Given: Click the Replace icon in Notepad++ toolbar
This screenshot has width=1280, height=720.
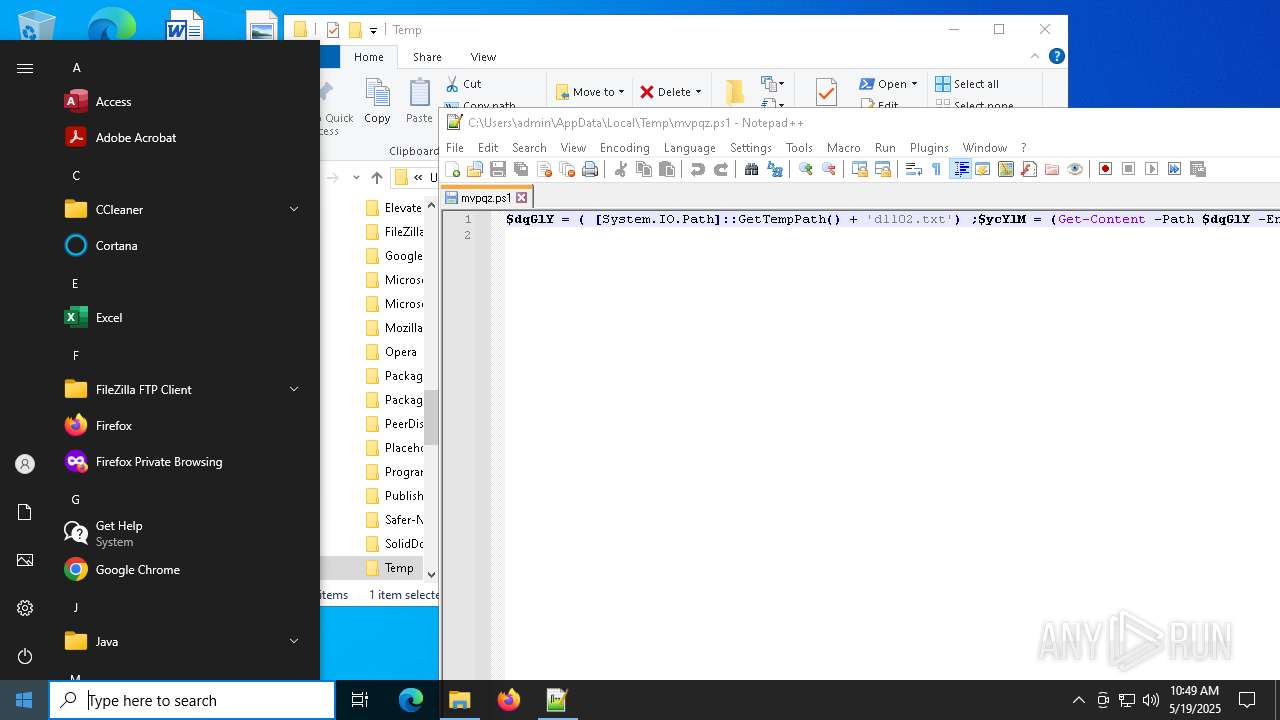Looking at the screenshot, I should (x=774, y=169).
